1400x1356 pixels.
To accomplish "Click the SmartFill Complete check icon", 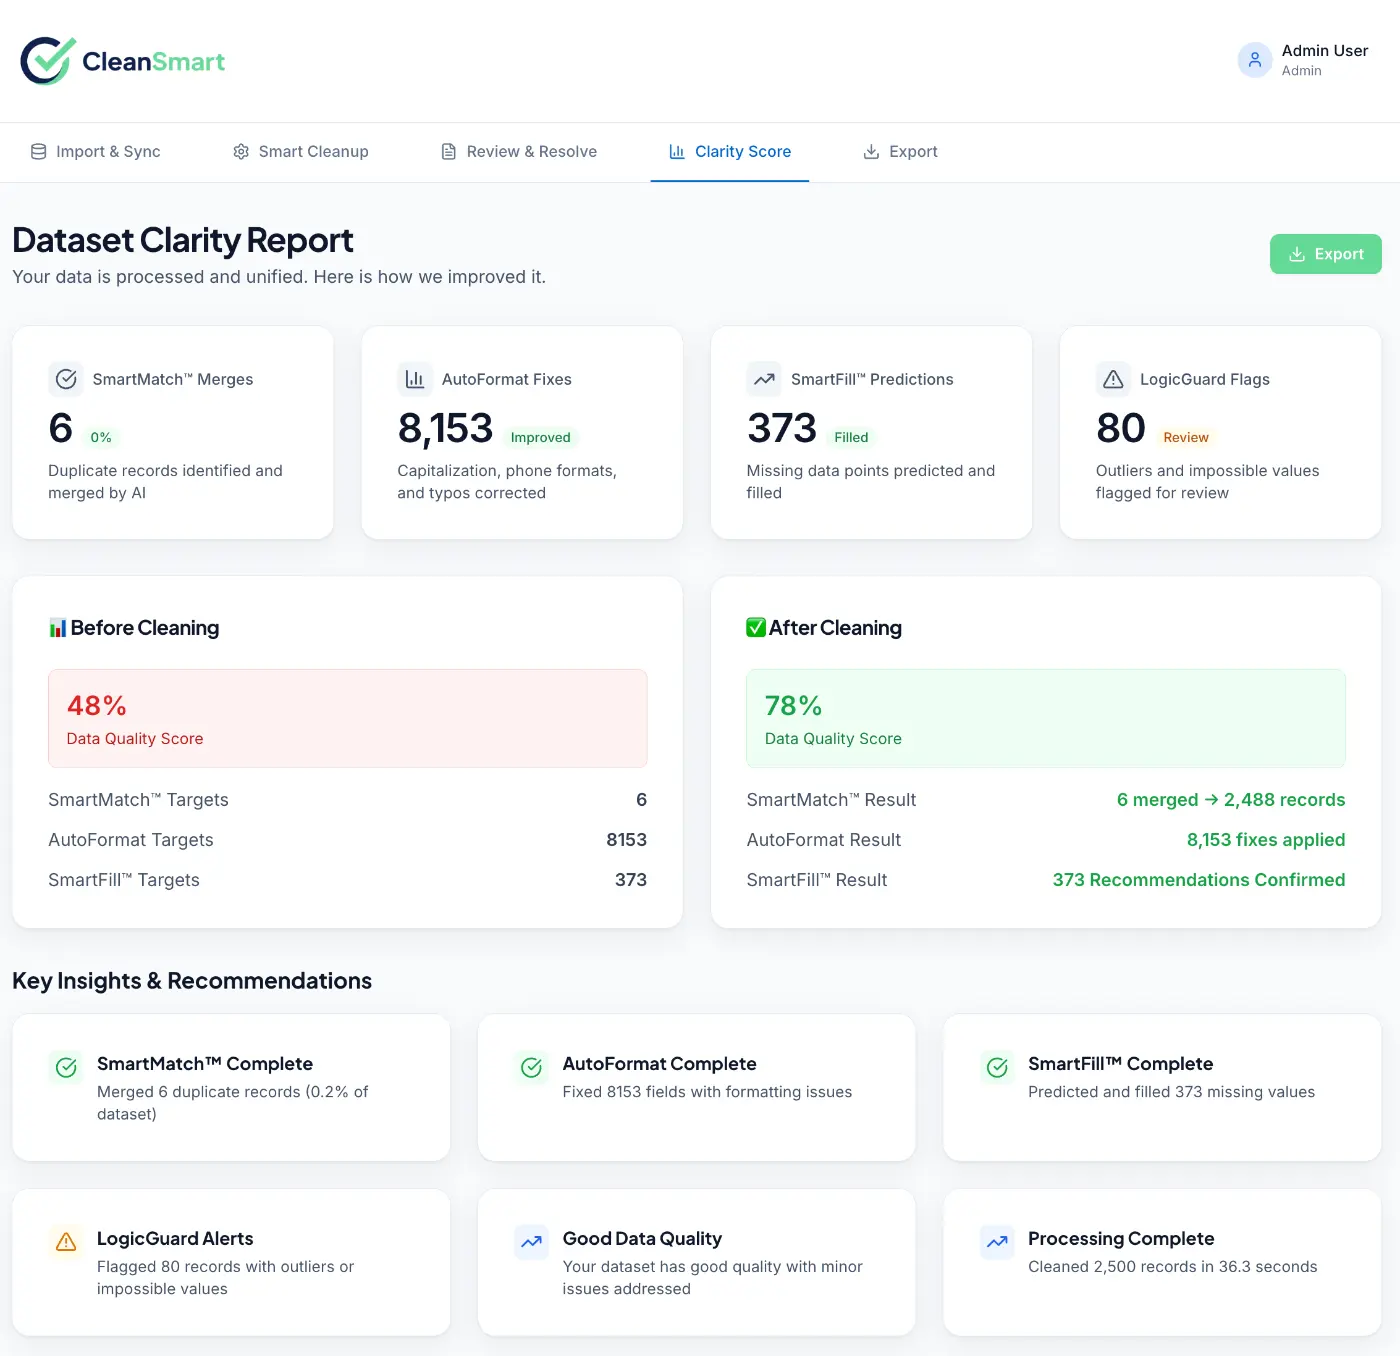I will [997, 1068].
